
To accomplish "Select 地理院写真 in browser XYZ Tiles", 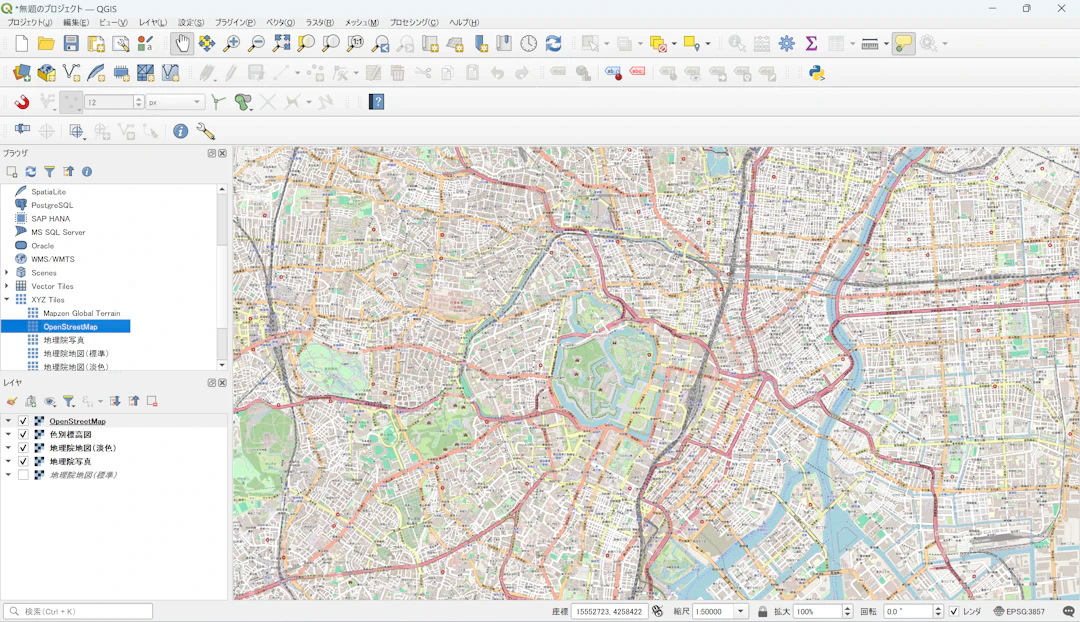I will click(x=64, y=340).
